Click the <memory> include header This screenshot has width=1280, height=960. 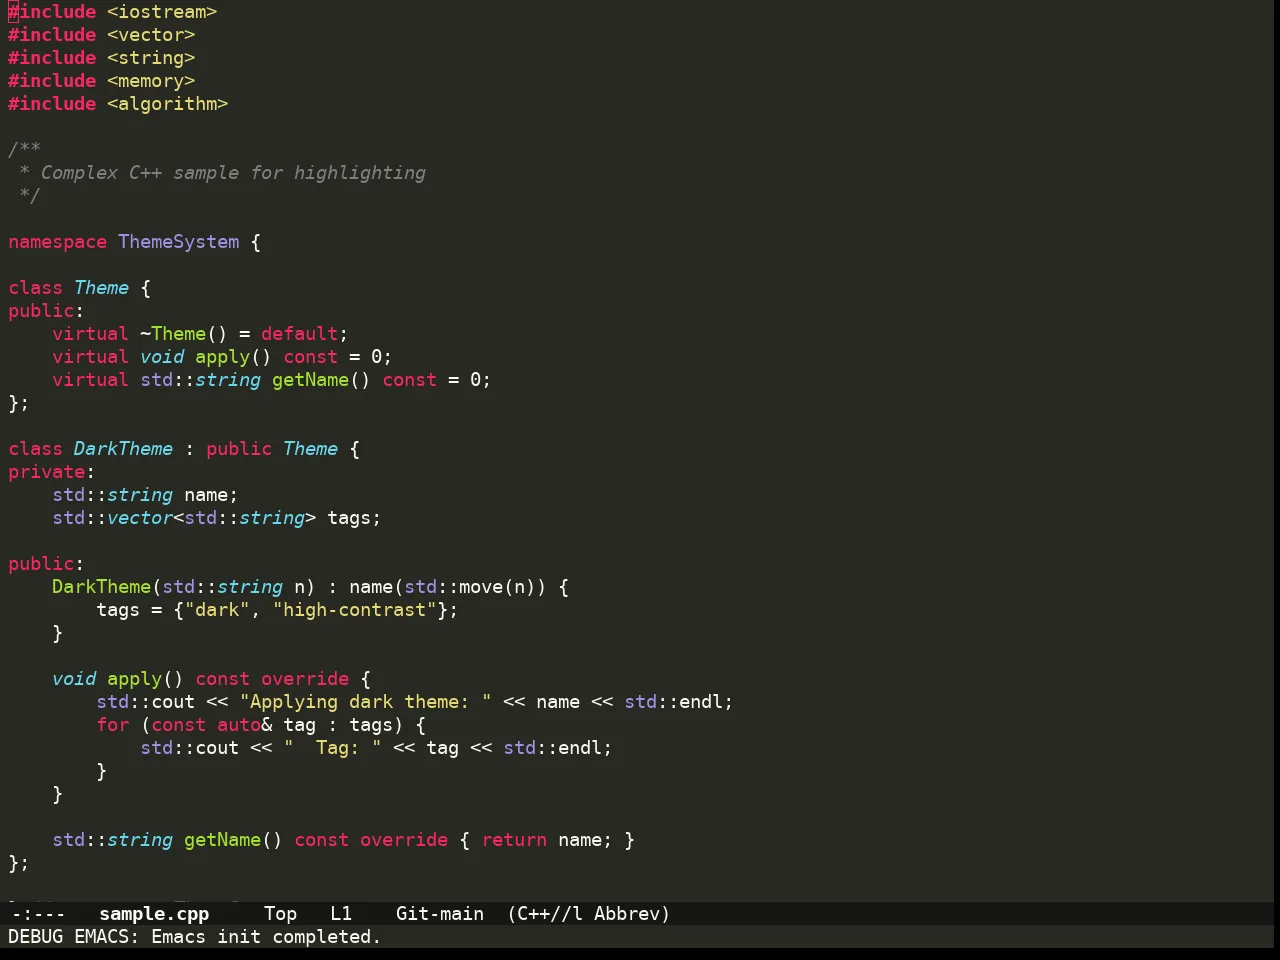[x=151, y=81]
